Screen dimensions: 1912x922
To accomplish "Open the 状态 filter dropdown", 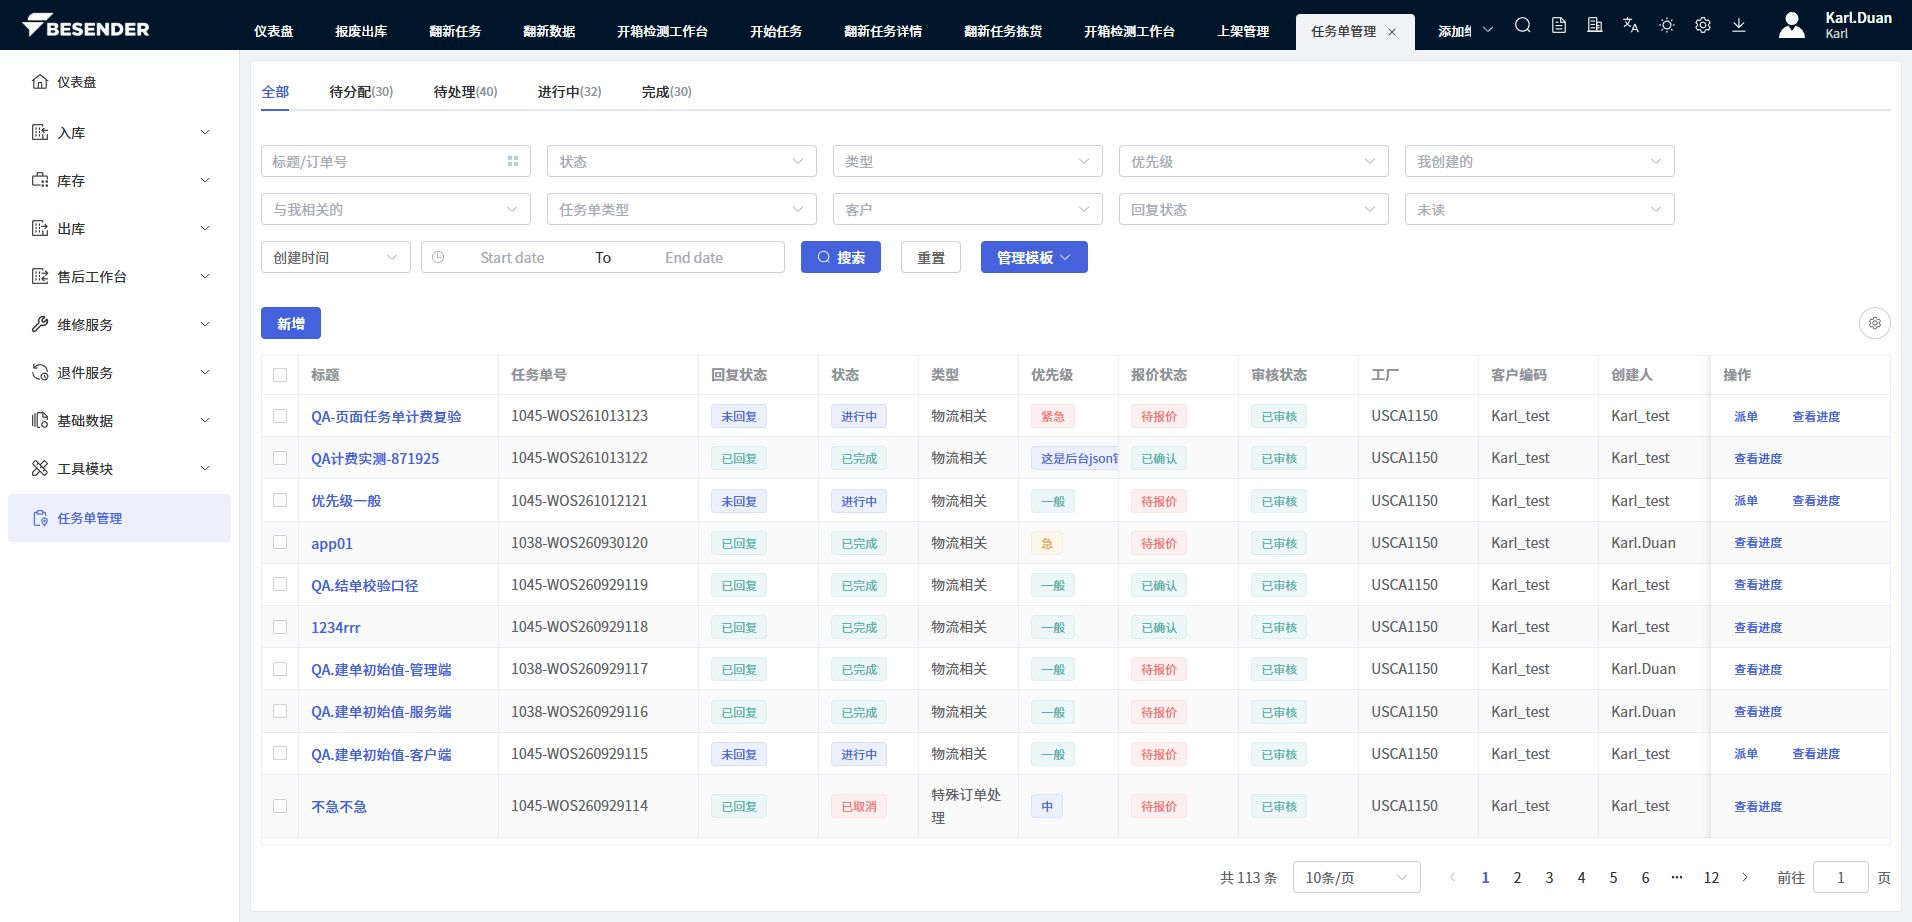I will pos(682,161).
